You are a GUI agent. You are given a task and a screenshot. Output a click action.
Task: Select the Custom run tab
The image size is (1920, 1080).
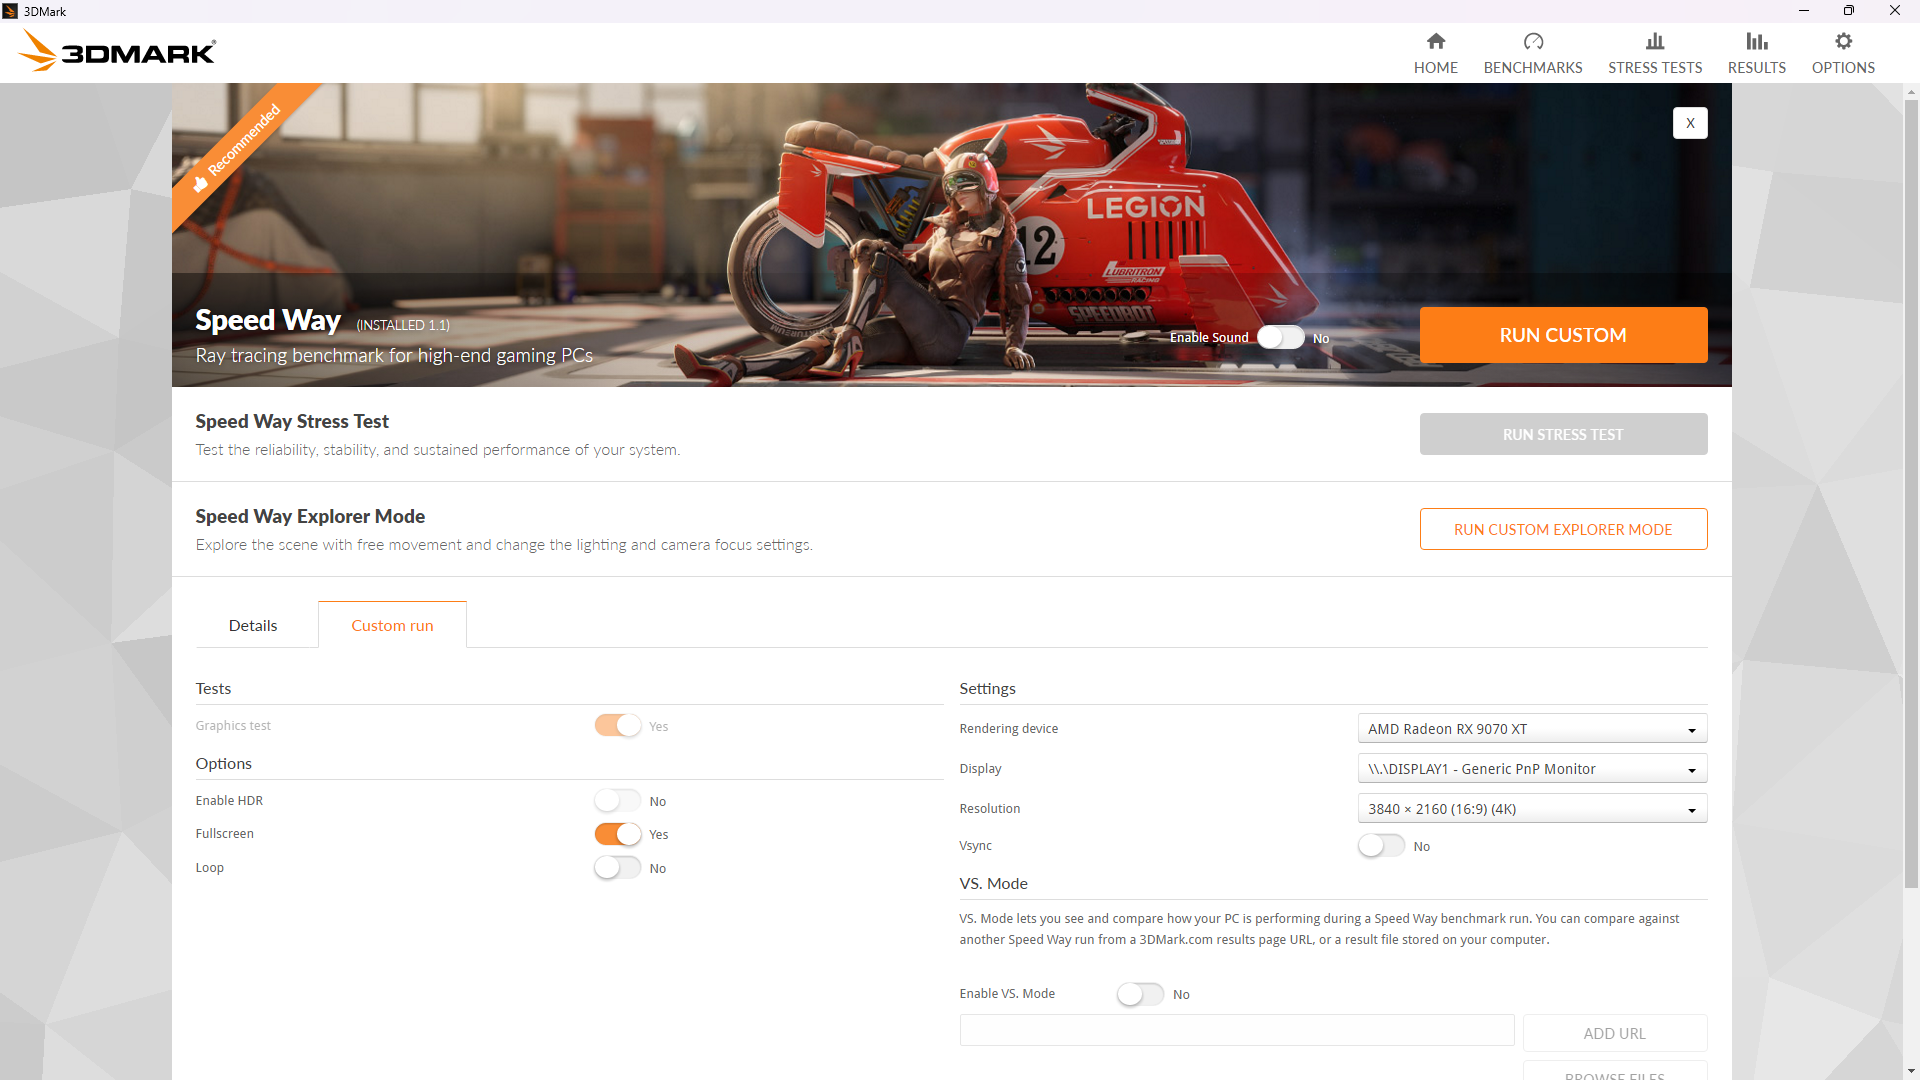392,626
